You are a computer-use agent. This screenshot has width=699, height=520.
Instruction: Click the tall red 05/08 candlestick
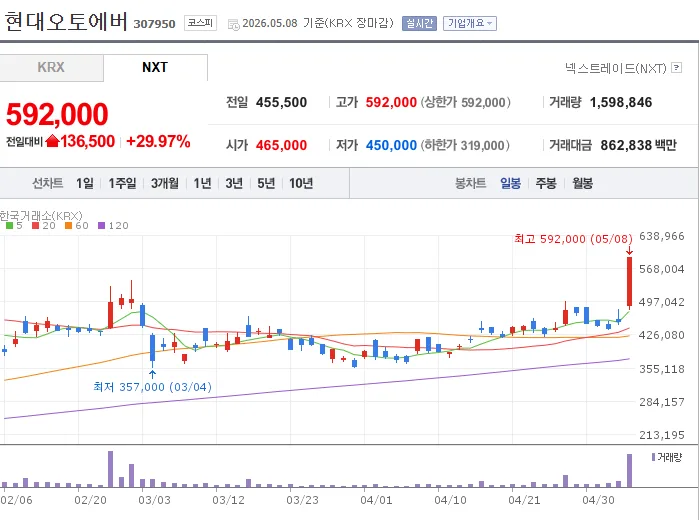[629, 281]
